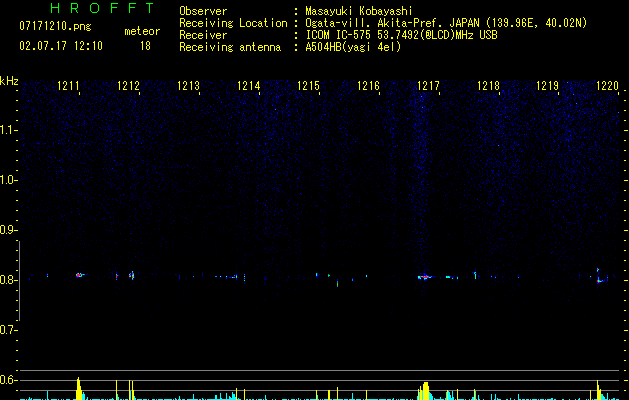Viewport: 629px width, 400px height.
Task: Click the L-shaped echo near 1220
Action: click(x=600, y=276)
